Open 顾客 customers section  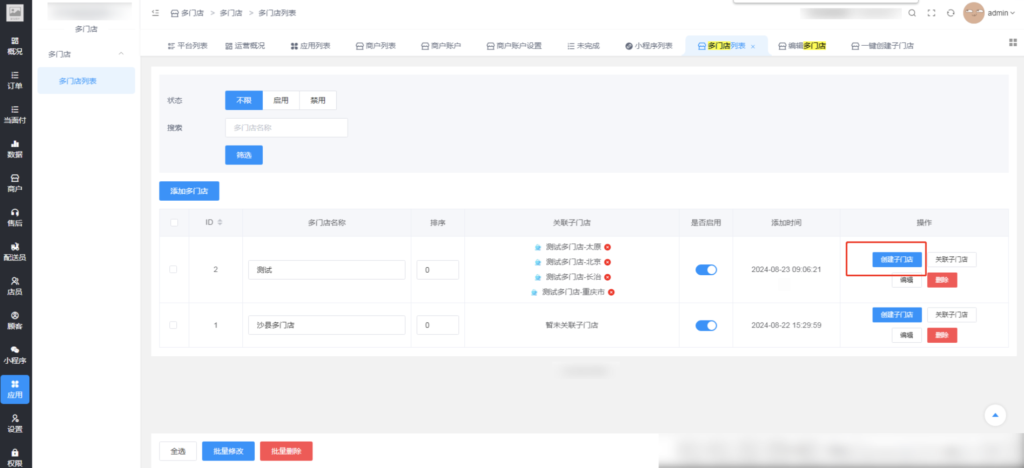click(x=14, y=320)
